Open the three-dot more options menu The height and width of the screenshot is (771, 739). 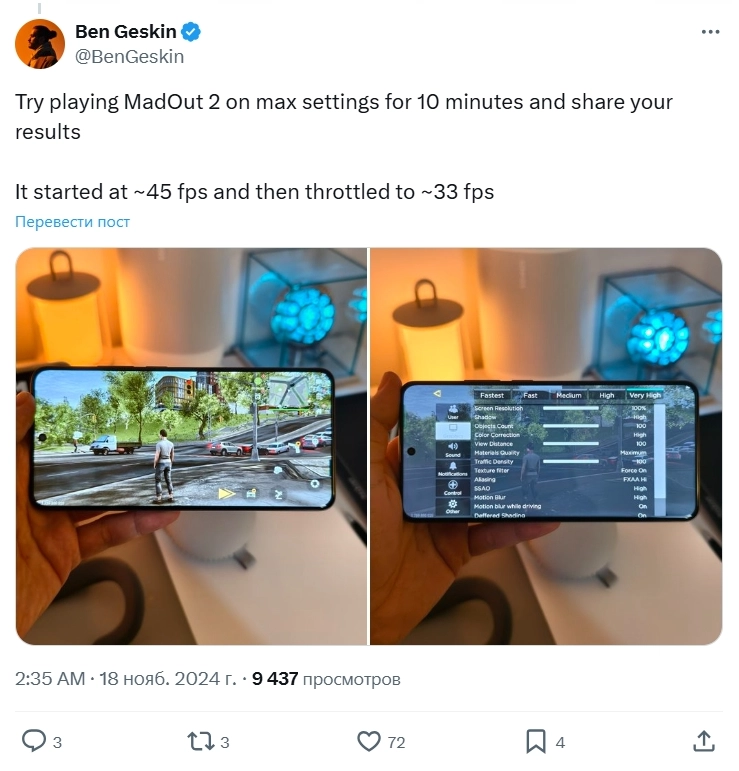[x=710, y=32]
